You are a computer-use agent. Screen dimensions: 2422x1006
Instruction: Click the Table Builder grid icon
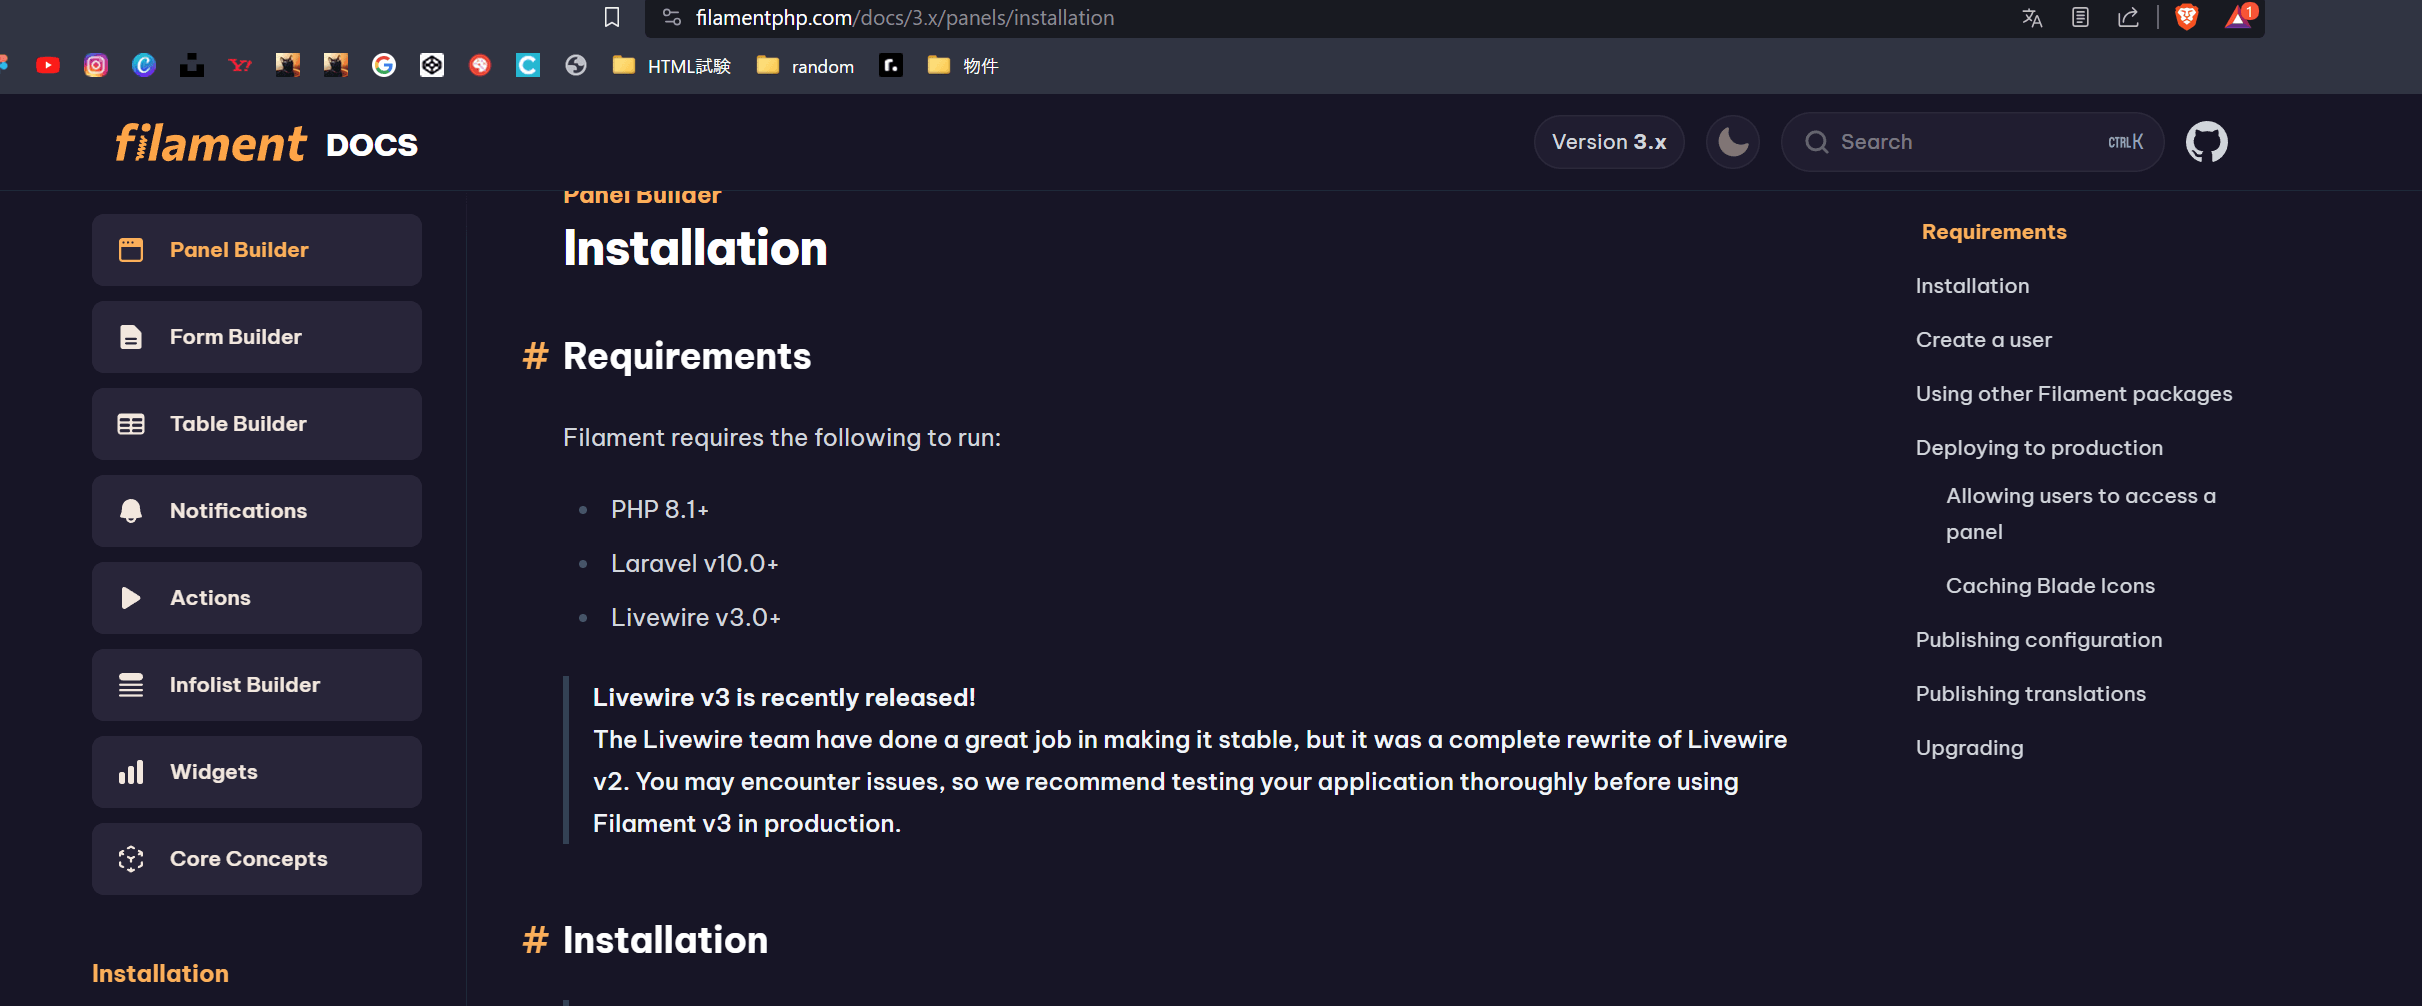(131, 423)
